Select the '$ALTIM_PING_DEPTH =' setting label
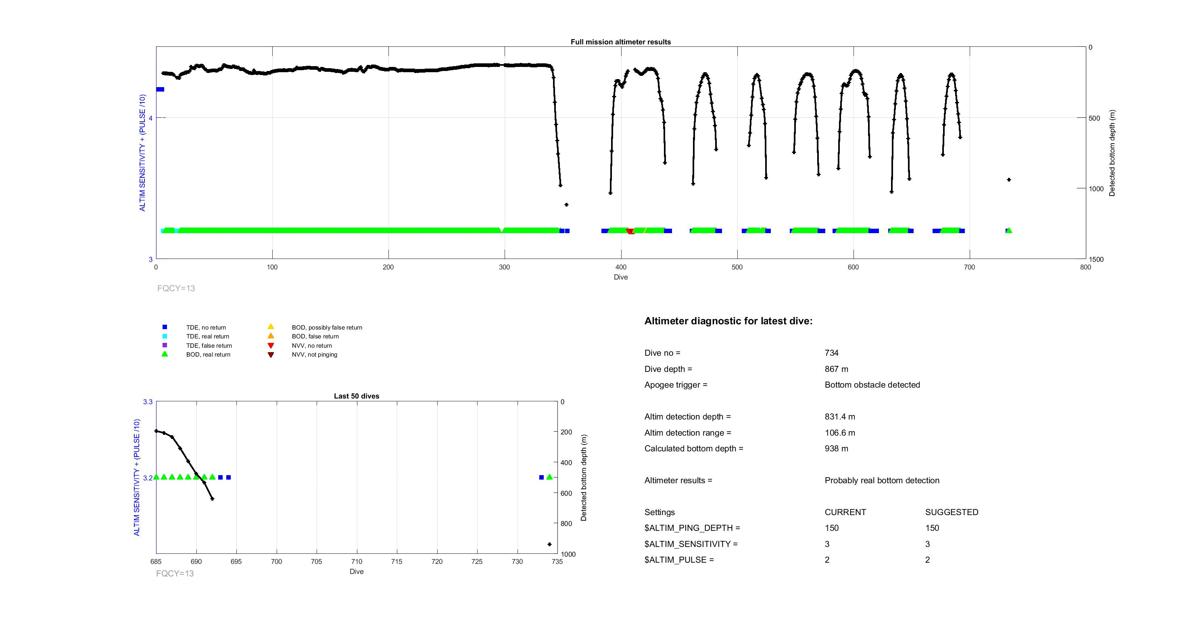 click(x=692, y=528)
